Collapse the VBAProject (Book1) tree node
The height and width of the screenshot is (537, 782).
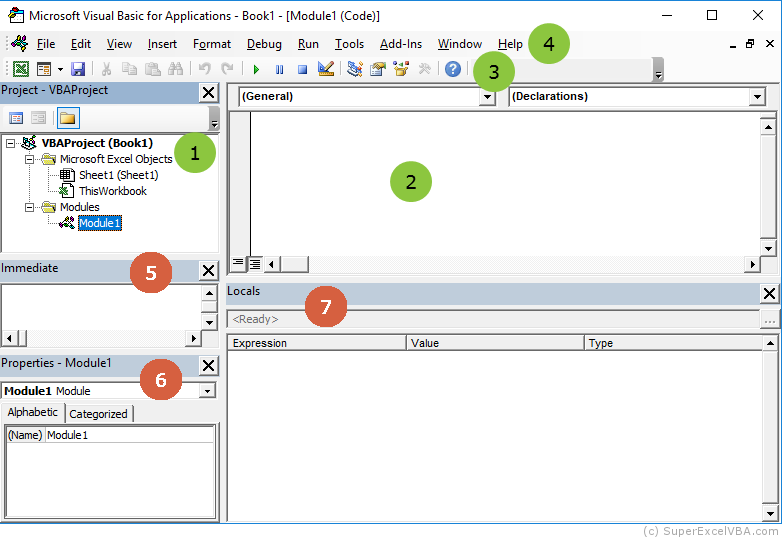pos(10,144)
